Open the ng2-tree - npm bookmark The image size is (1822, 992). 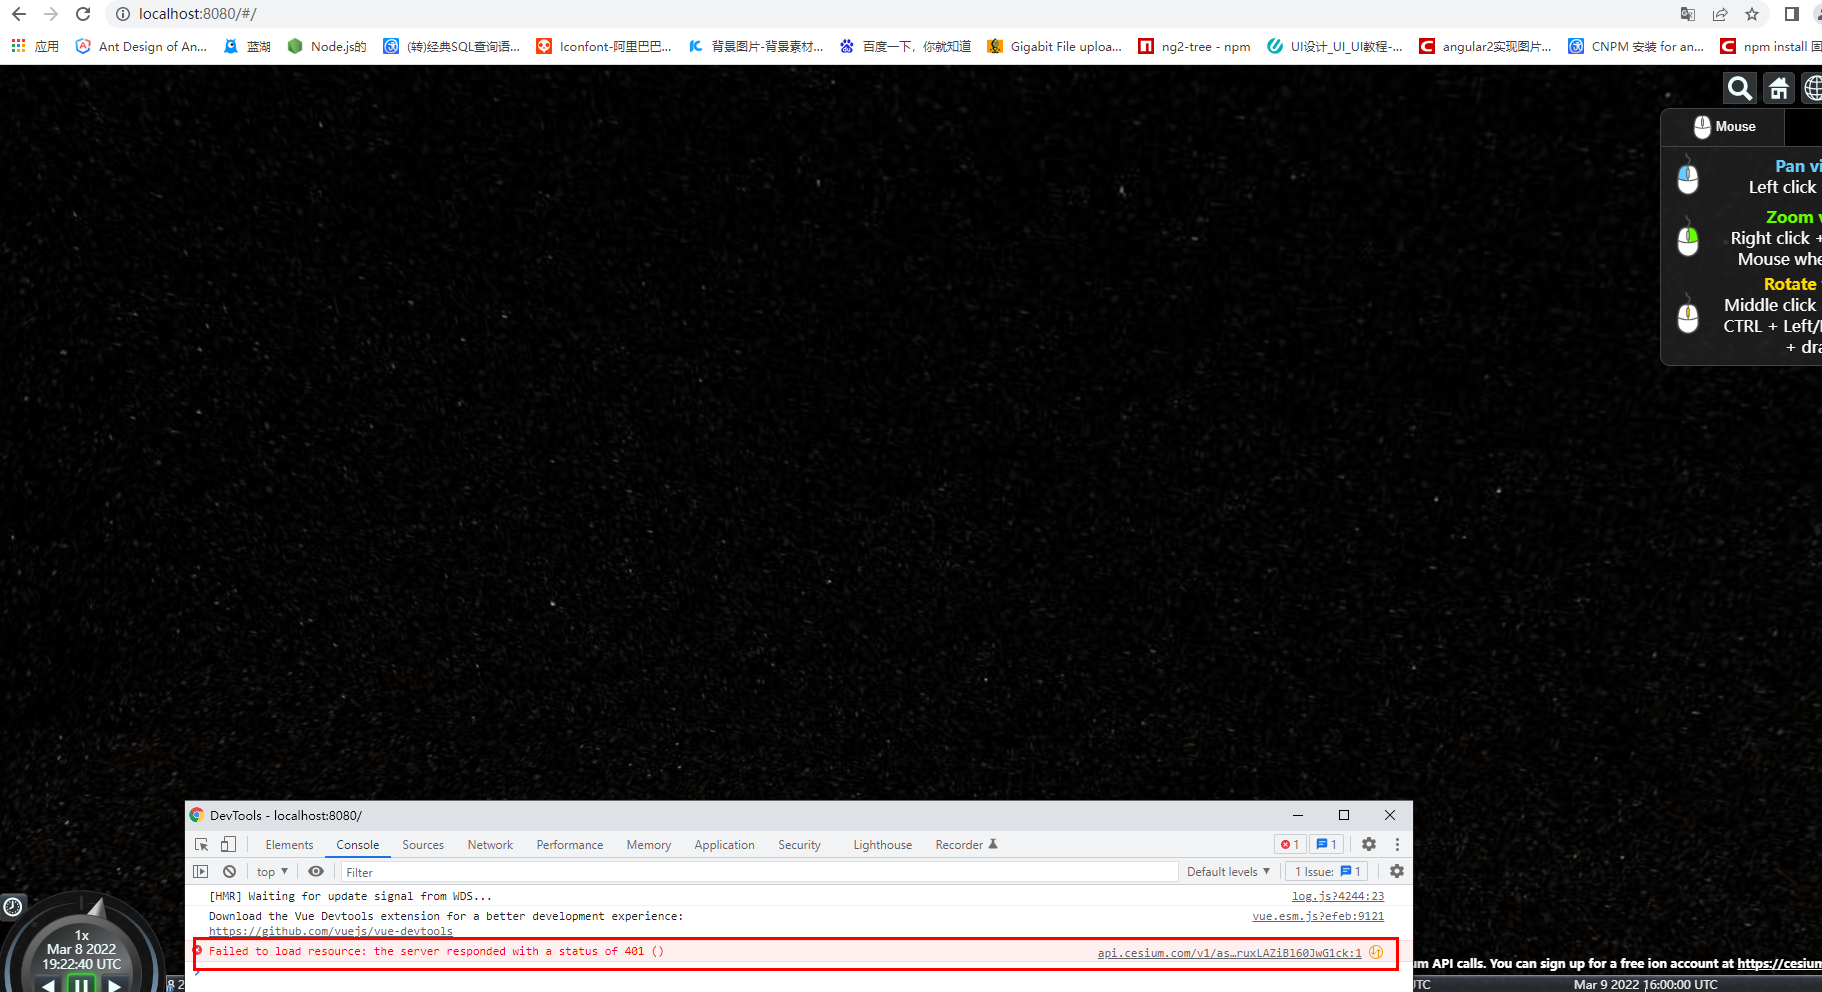[1195, 46]
